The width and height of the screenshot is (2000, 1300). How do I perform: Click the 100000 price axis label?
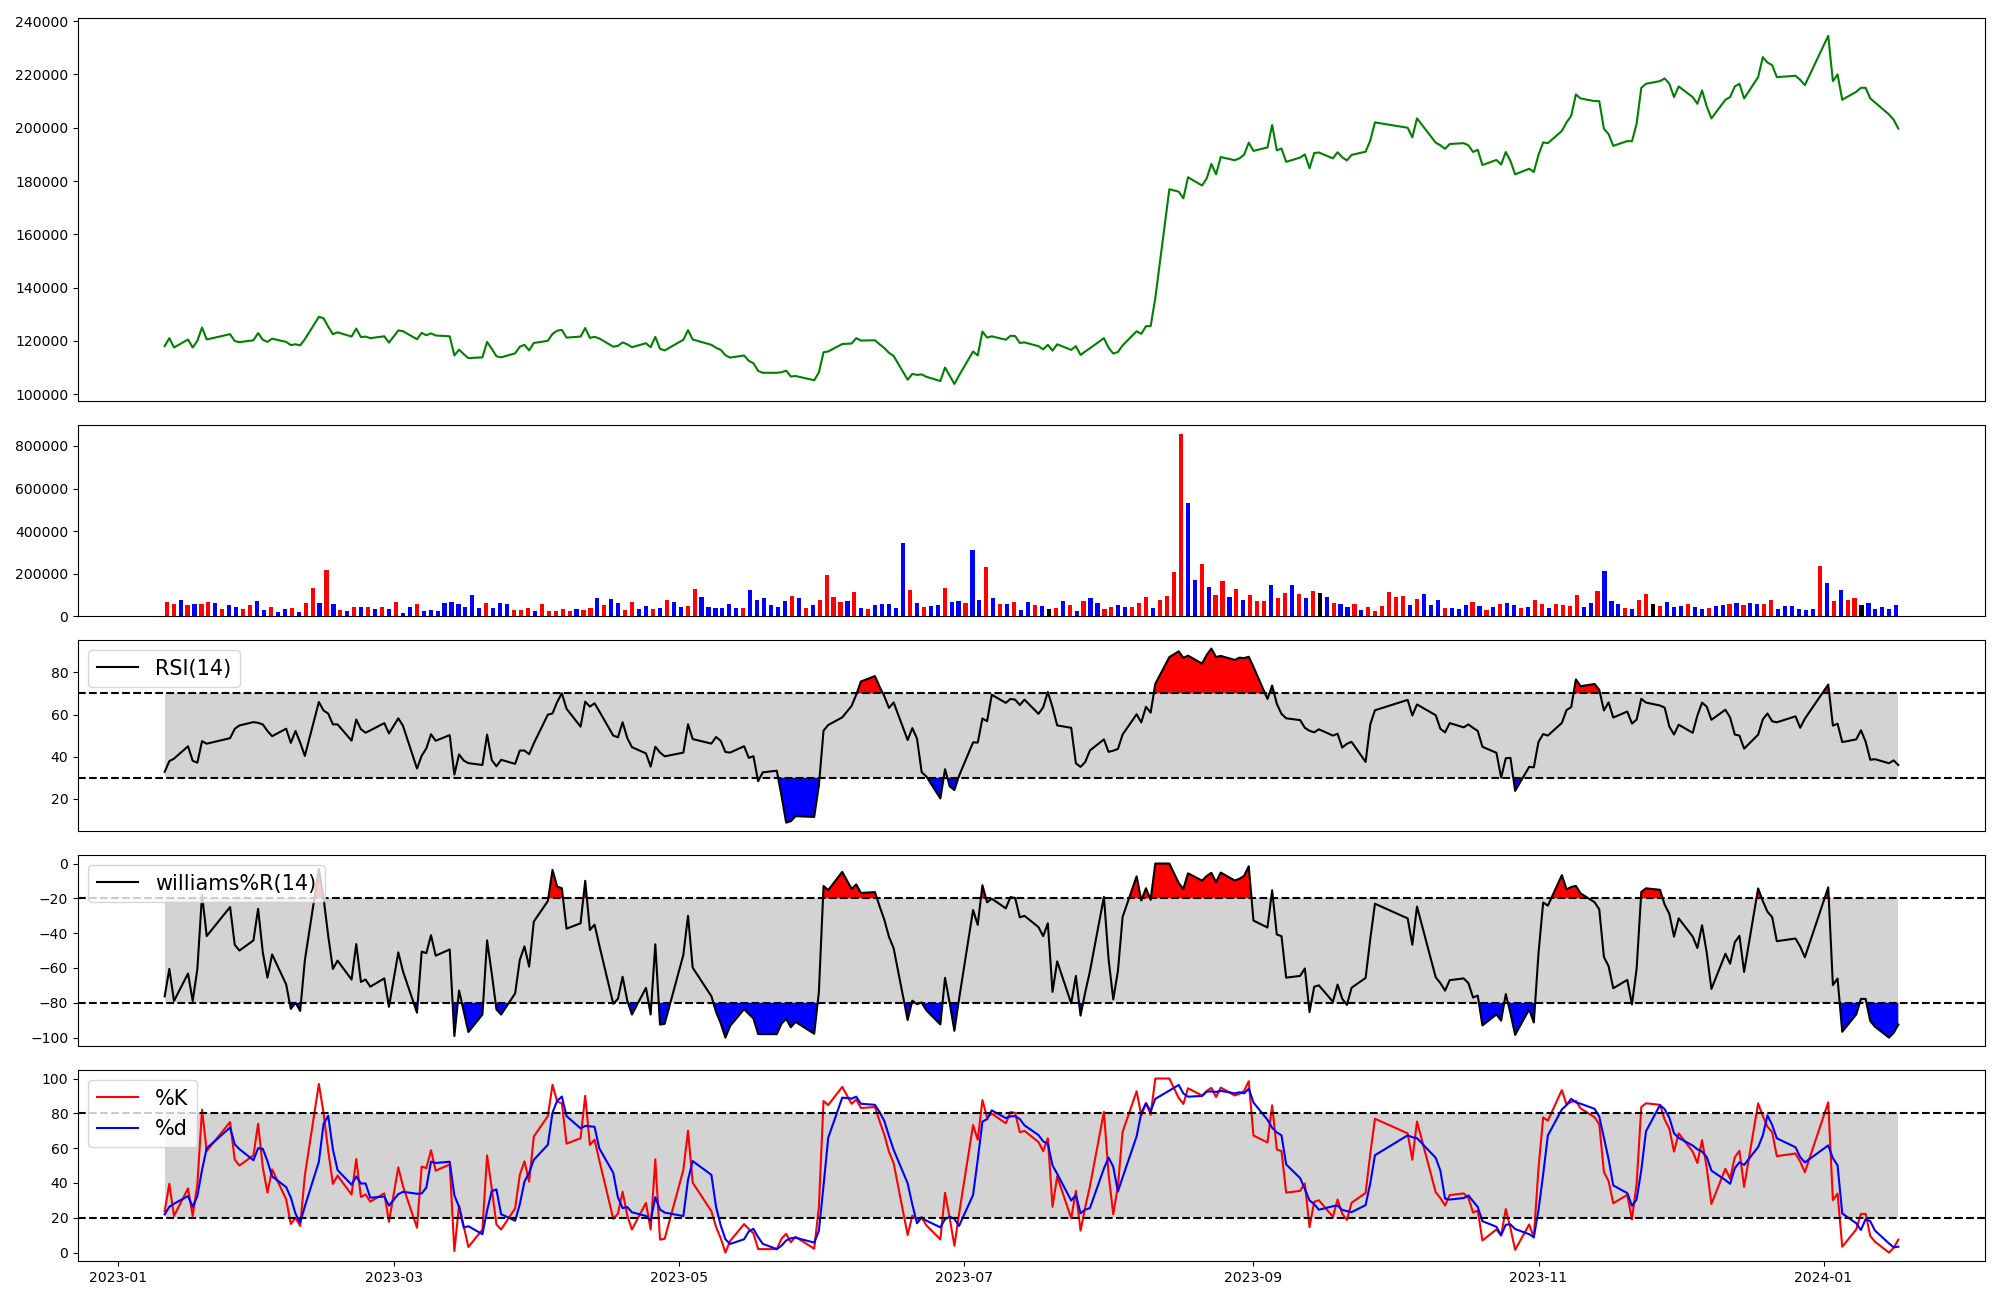41,395
